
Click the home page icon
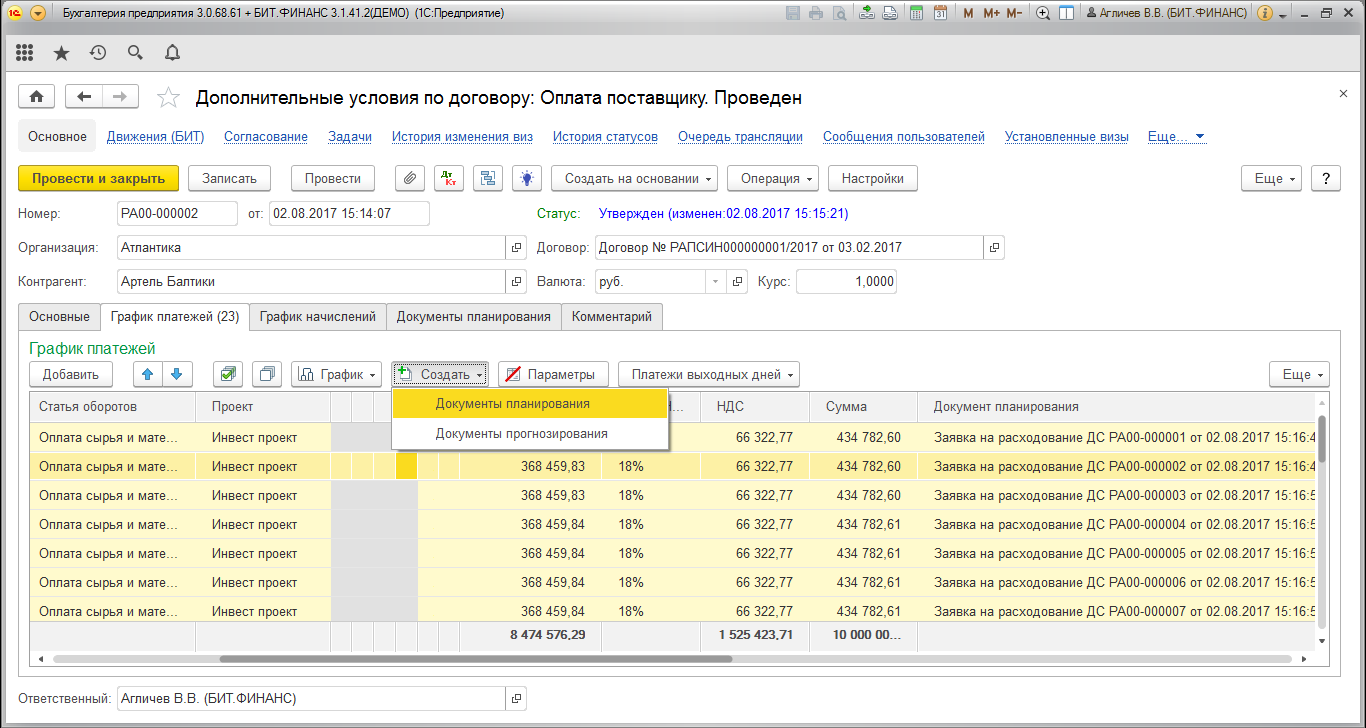pos(37,96)
